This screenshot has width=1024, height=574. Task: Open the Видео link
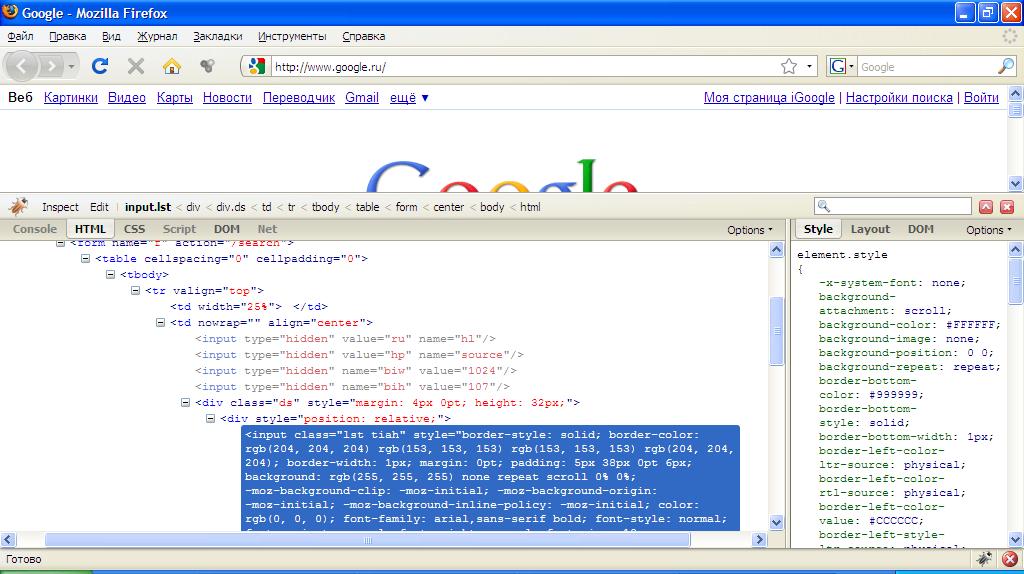coord(127,98)
